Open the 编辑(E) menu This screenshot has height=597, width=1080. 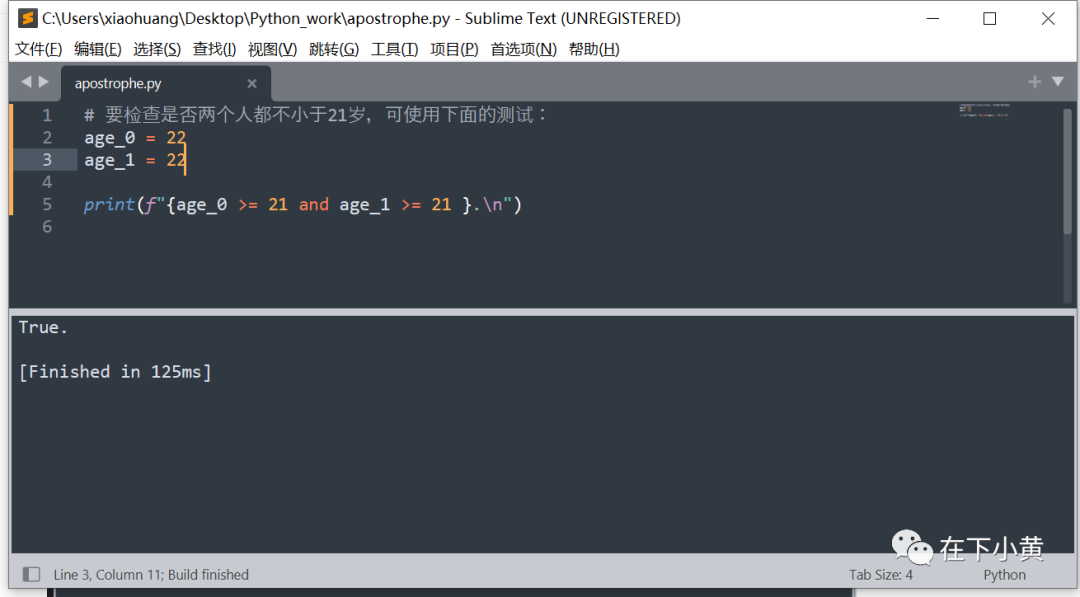[98, 50]
